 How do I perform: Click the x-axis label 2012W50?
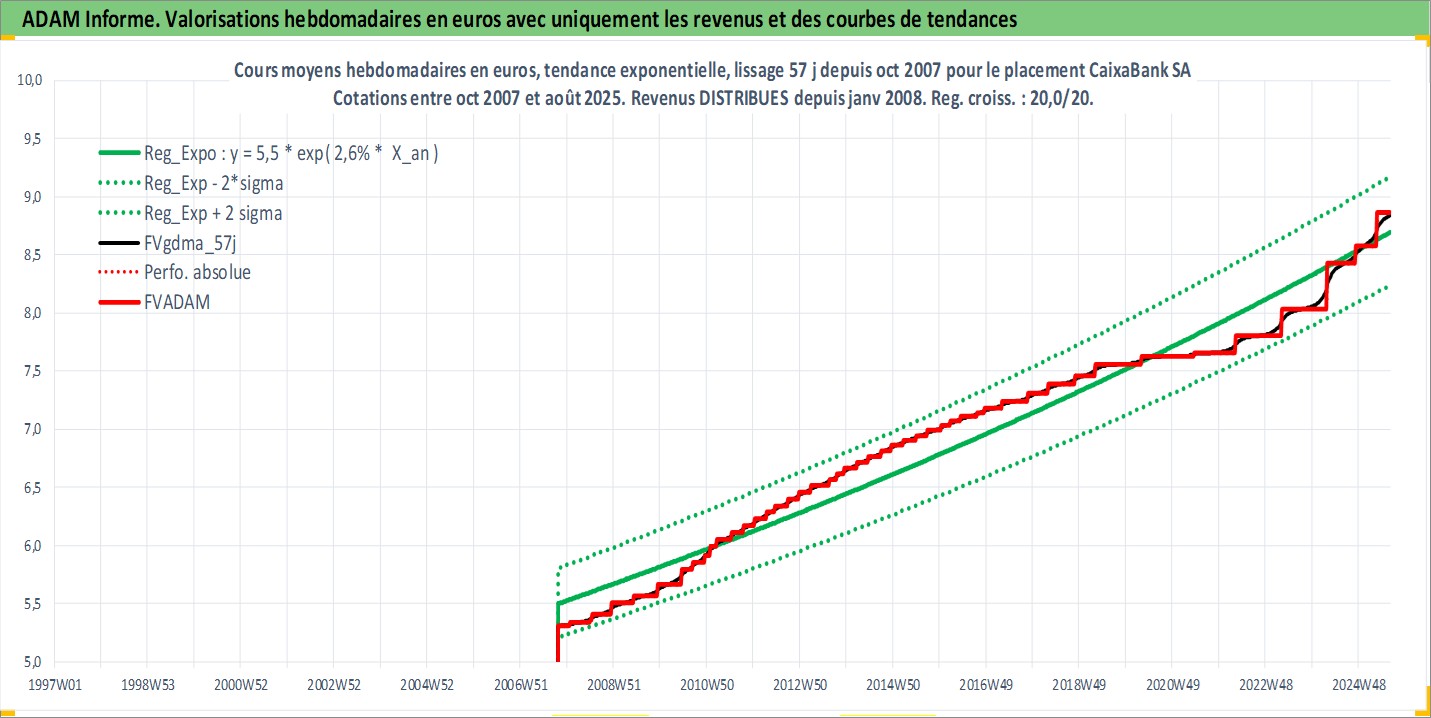click(799, 686)
